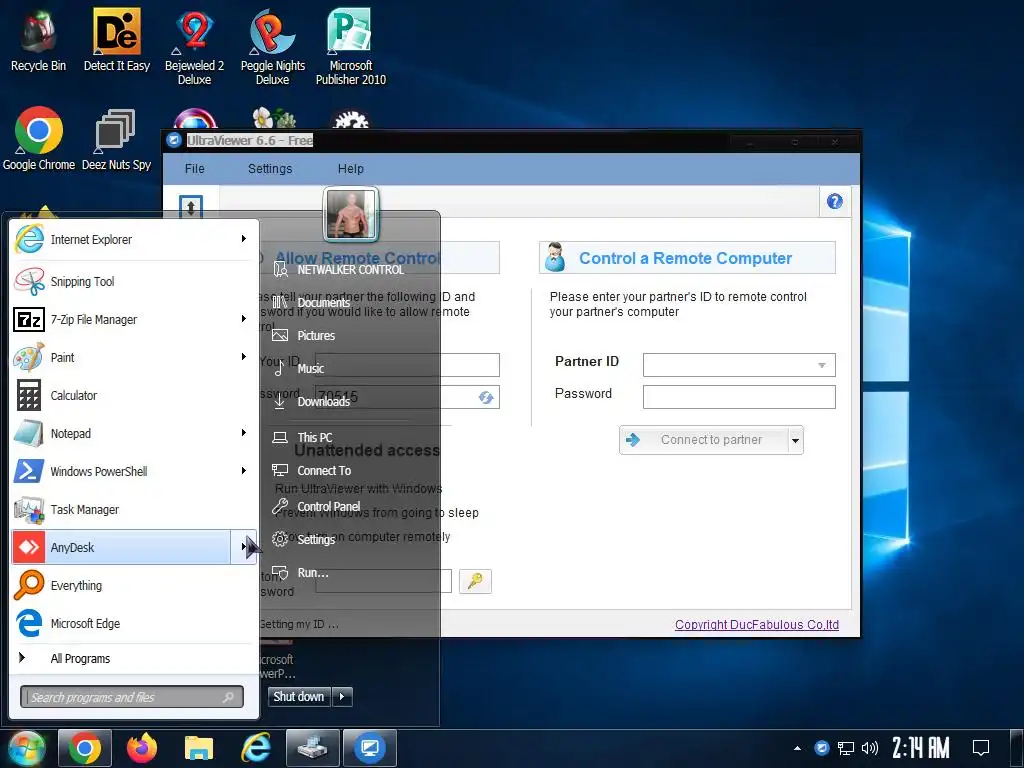The height and width of the screenshot is (768, 1024).
Task: Launch Microsoft Edge from start menu
Action: 134,623
